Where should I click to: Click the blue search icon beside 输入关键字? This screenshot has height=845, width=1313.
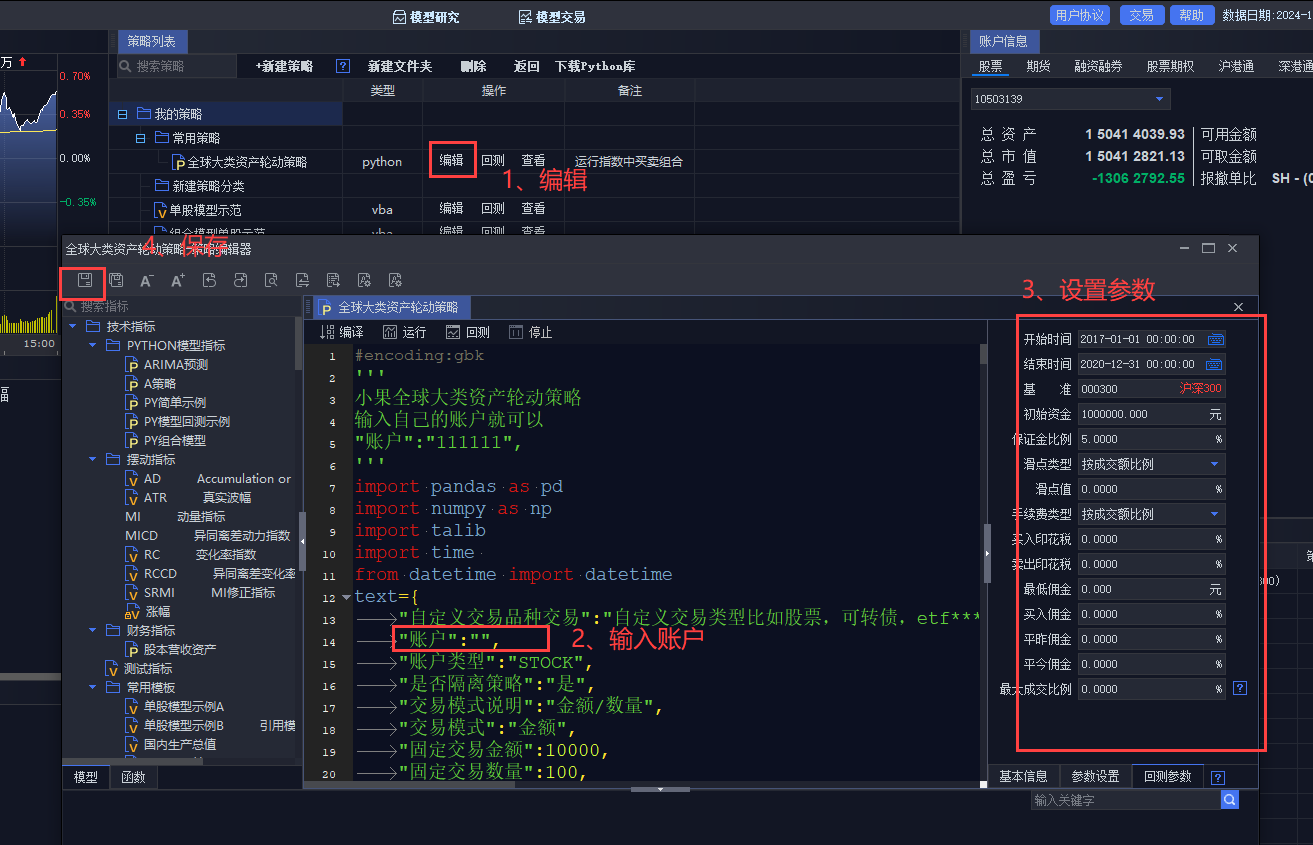1230,800
